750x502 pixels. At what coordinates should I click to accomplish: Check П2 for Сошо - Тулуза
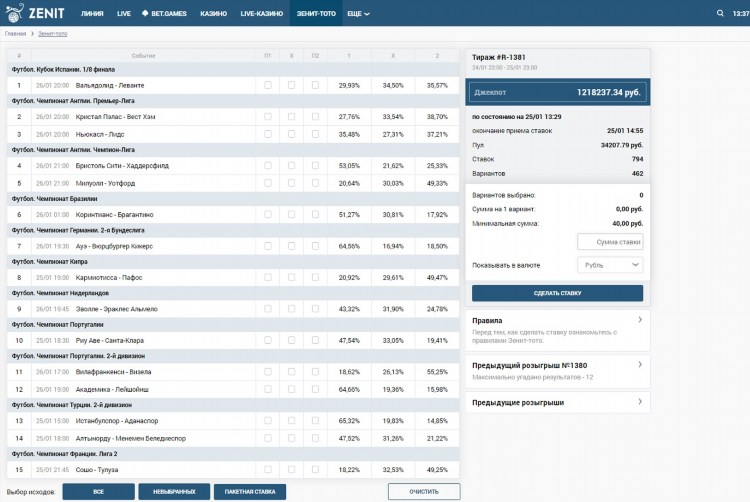[315, 469]
